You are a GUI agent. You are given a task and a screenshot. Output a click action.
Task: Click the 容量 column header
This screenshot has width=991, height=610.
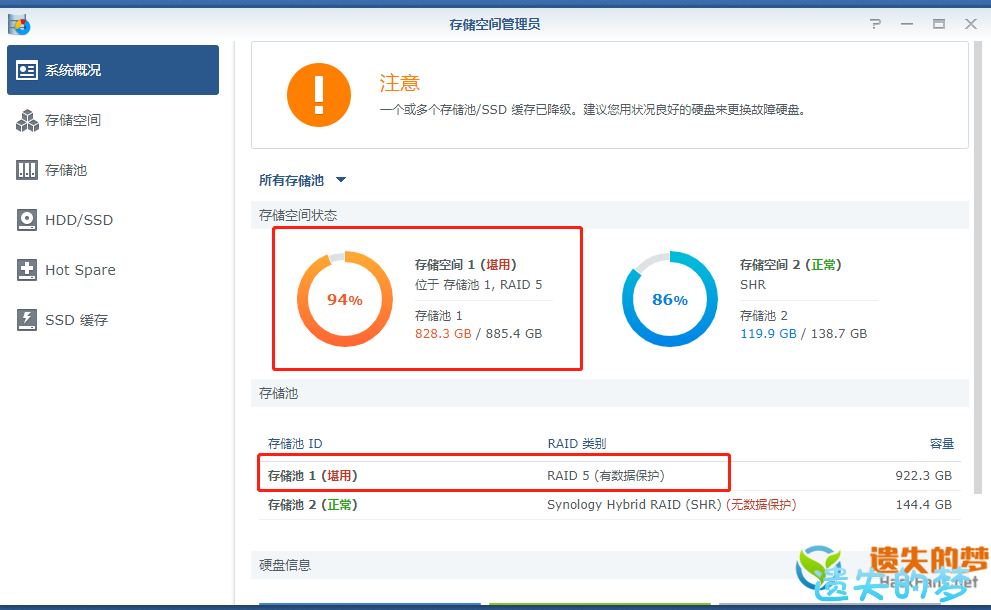click(x=941, y=444)
